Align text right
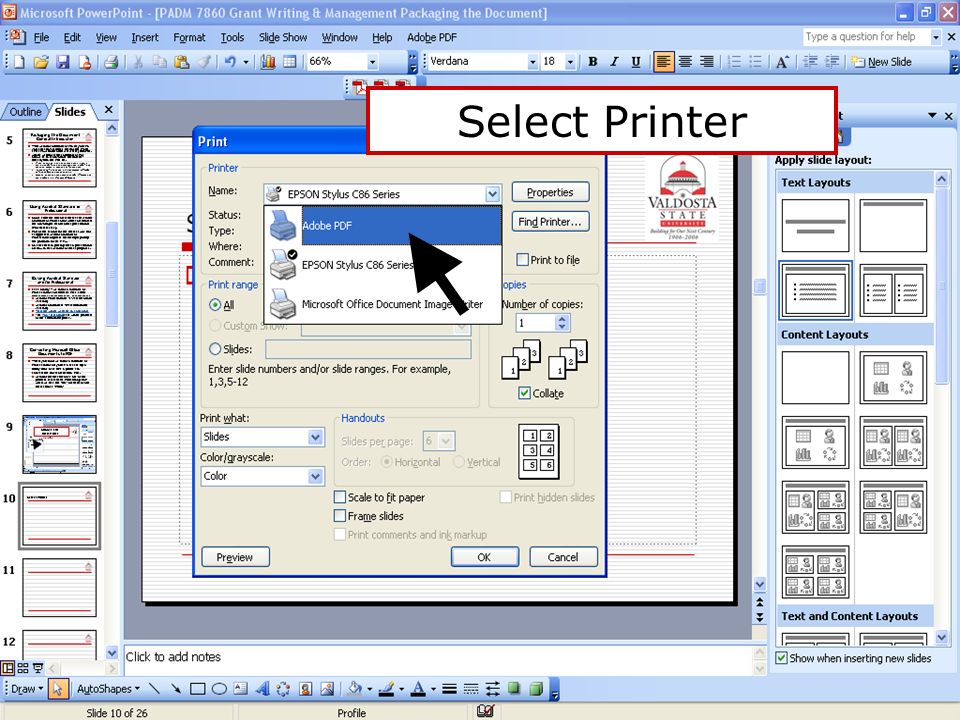The image size is (960, 720). click(x=707, y=62)
